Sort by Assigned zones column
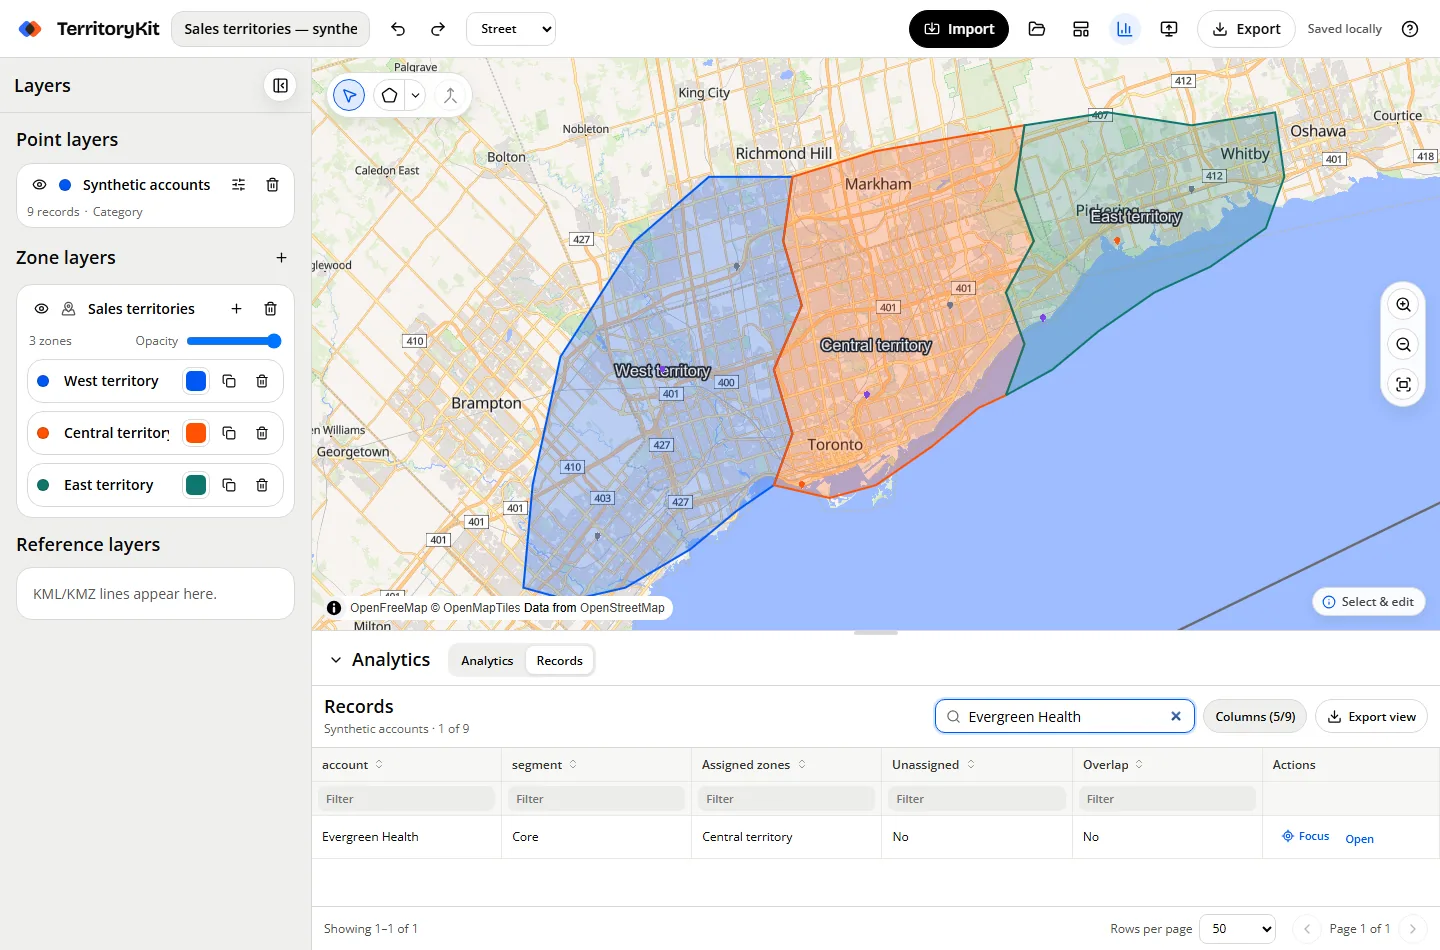Screen dimensions: 1440x950 pyautogui.click(x=753, y=765)
